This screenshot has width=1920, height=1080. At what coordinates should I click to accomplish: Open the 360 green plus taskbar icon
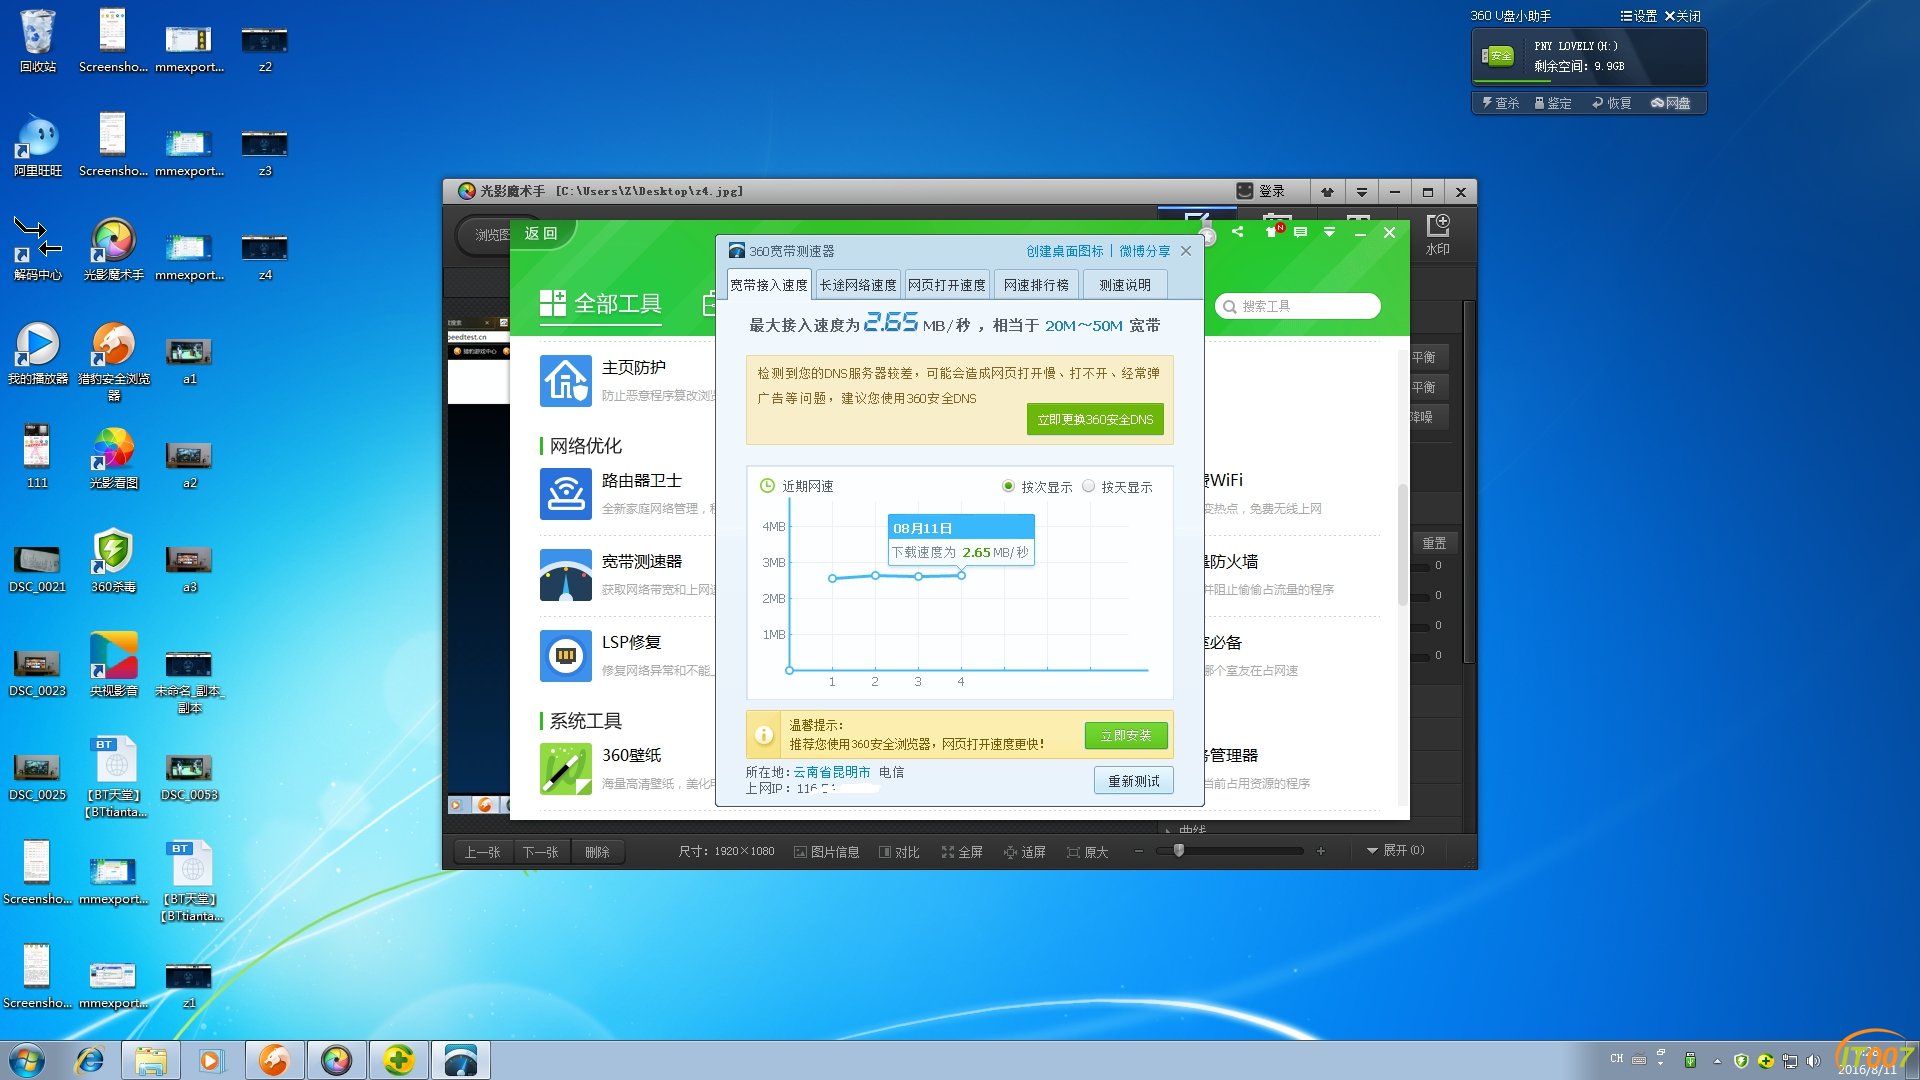pyautogui.click(x=398, y=1060)
